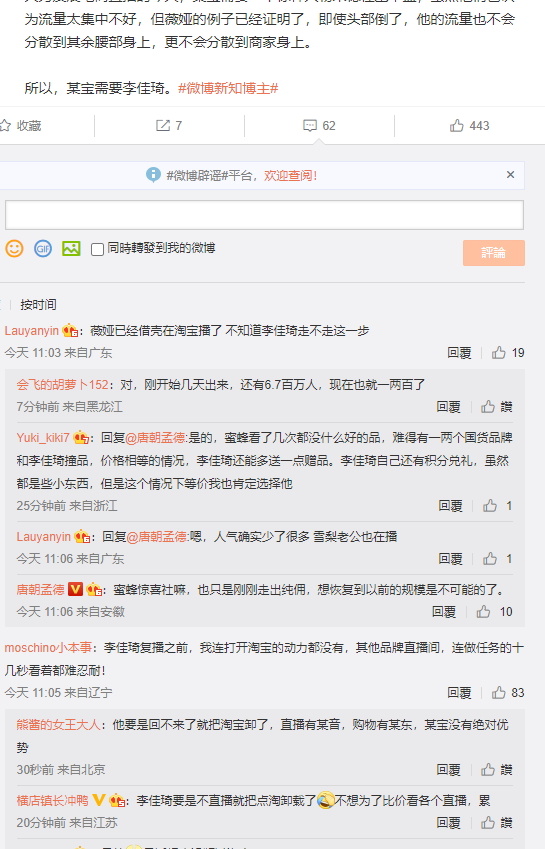Open moschino小本事 profile
The height and width of the screenshot is (849, 545).
click(x=48, y=648)
